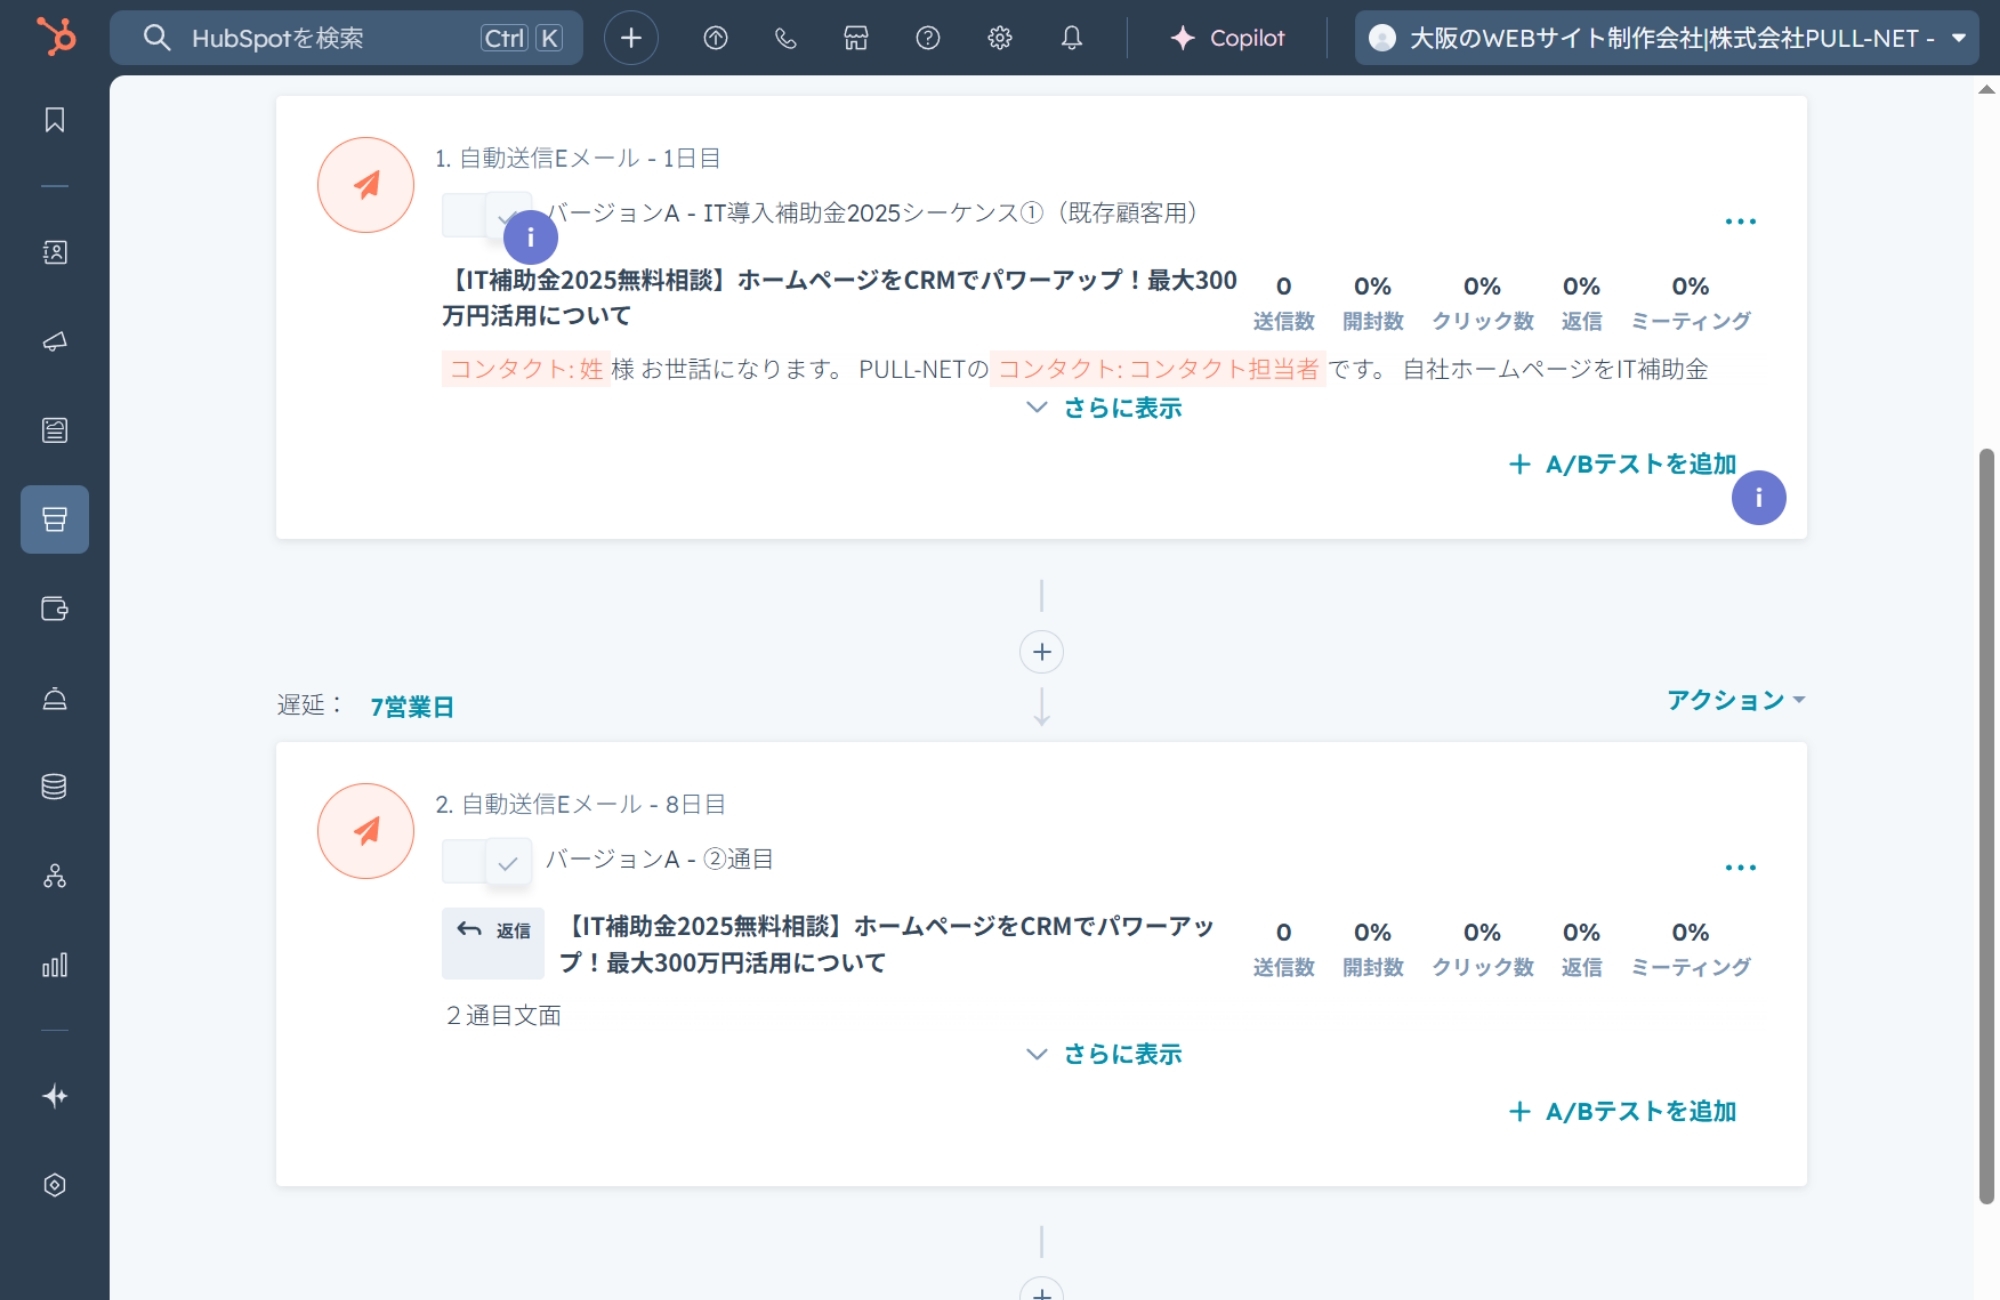Toggle the step 2 email ②通目 switch
2000x1300 pixels.
tap(487, 861)
